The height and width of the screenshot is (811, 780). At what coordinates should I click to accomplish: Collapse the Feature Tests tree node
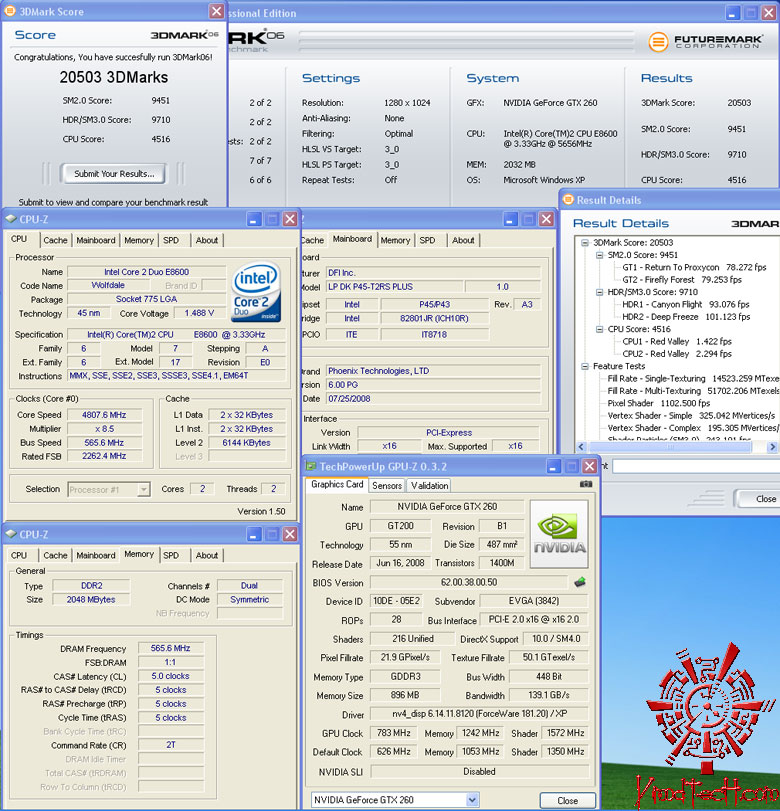(x=584, y=366)
